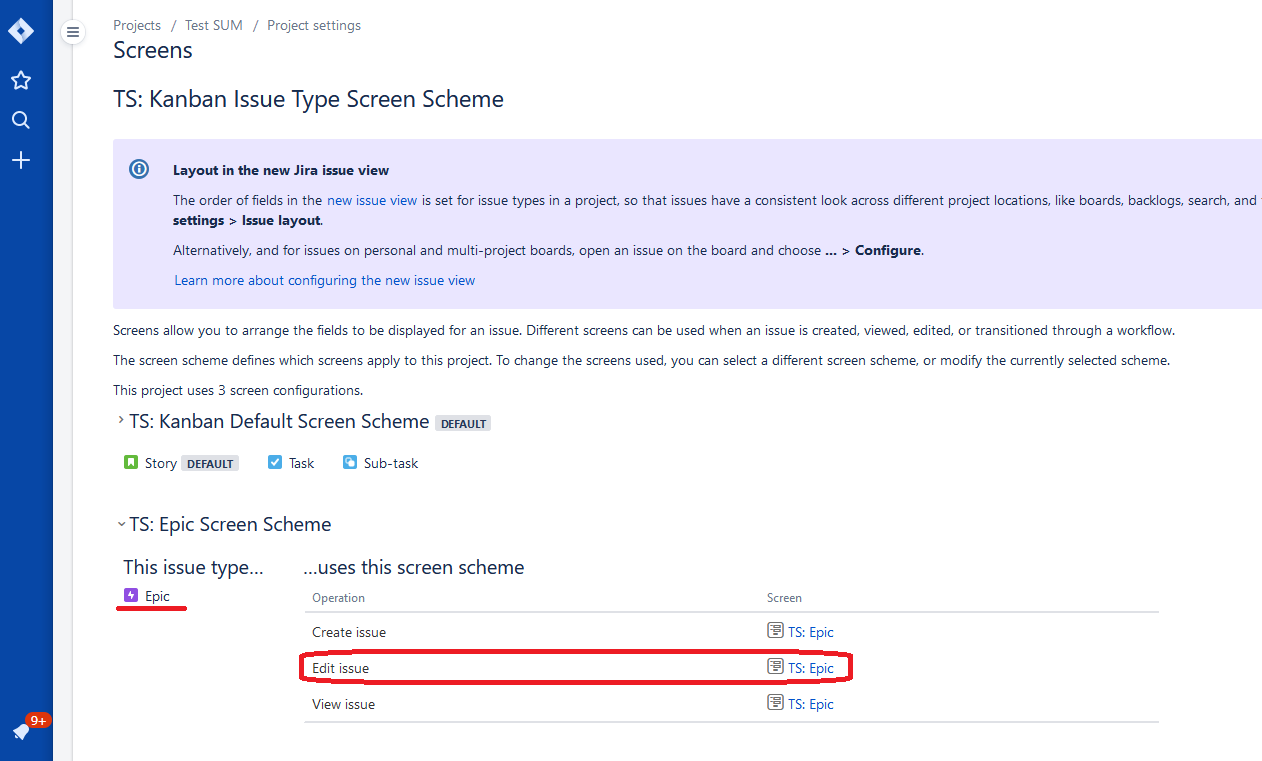Open TS: Epic screen for Edit issue
Screen dimensions: 1262x761
click(811, 668)
